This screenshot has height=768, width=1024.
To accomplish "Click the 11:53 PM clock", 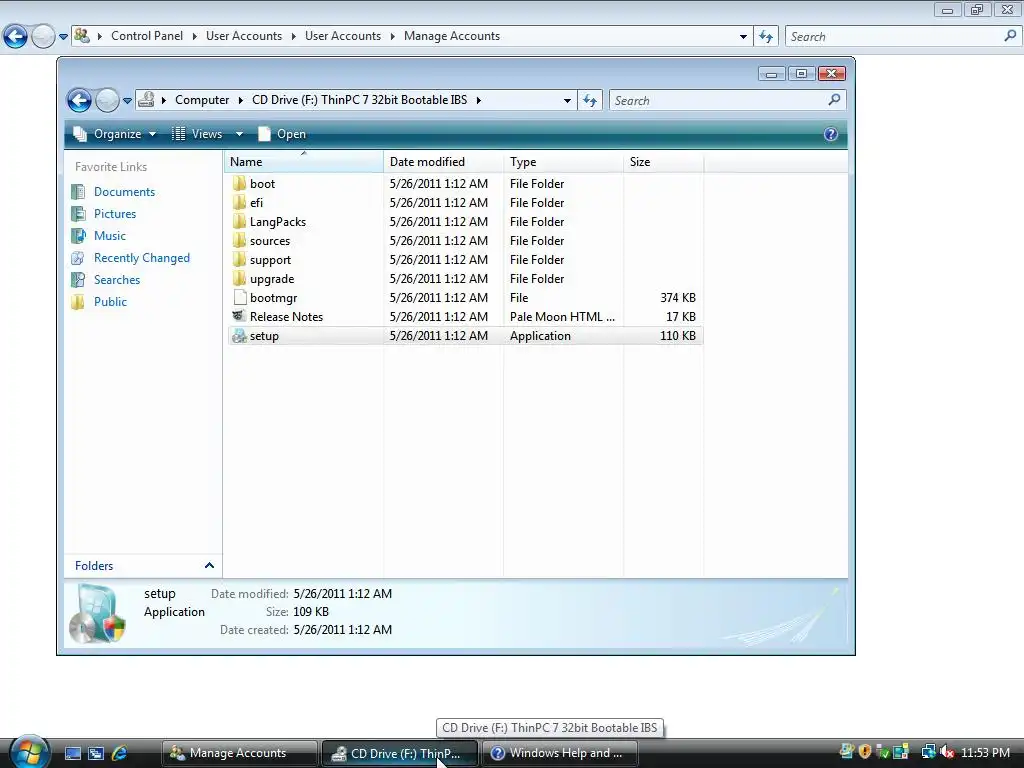I will [985, 752].
